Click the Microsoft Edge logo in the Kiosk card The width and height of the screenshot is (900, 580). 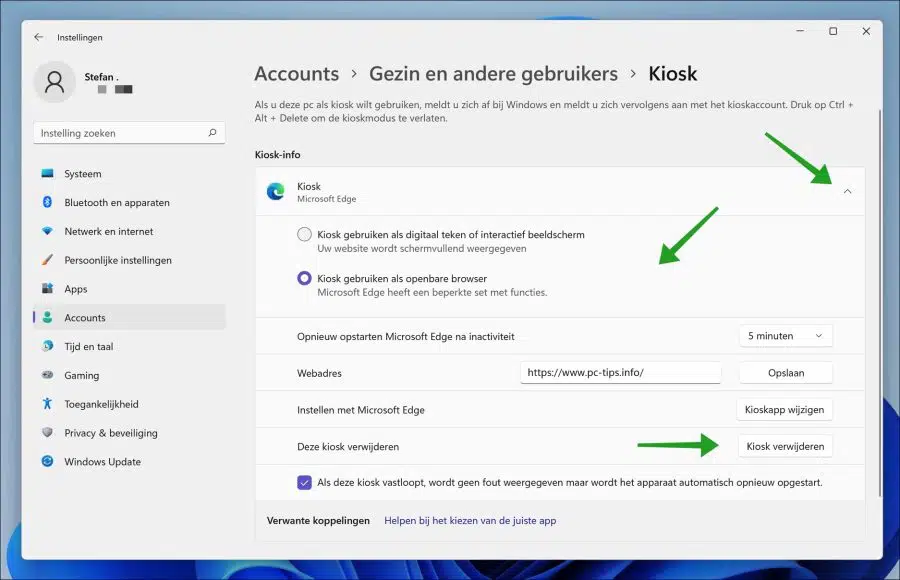pos(276,191)
